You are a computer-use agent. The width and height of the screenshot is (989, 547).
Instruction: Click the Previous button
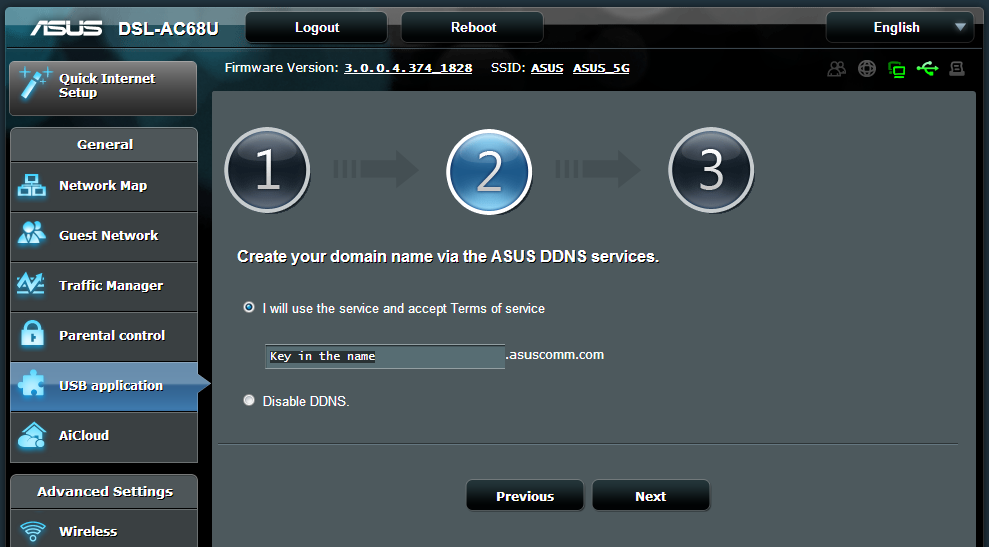(x=525, y=496)
